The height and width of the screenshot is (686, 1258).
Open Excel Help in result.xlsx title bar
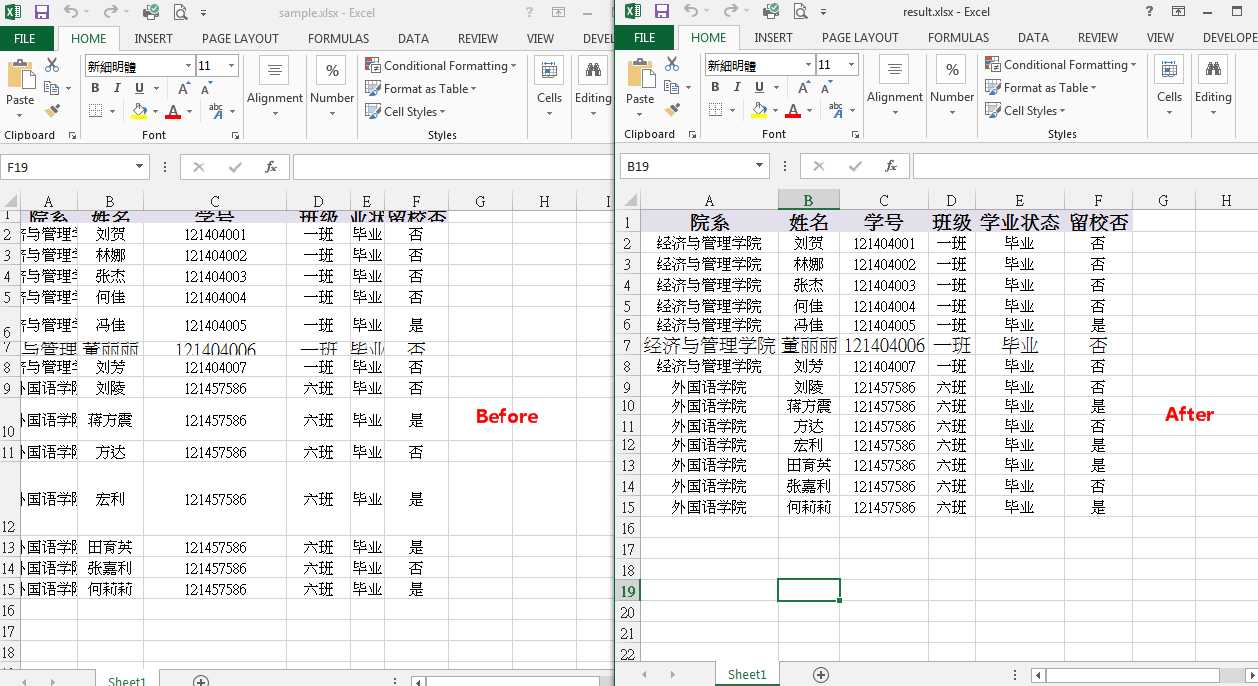1148,12
